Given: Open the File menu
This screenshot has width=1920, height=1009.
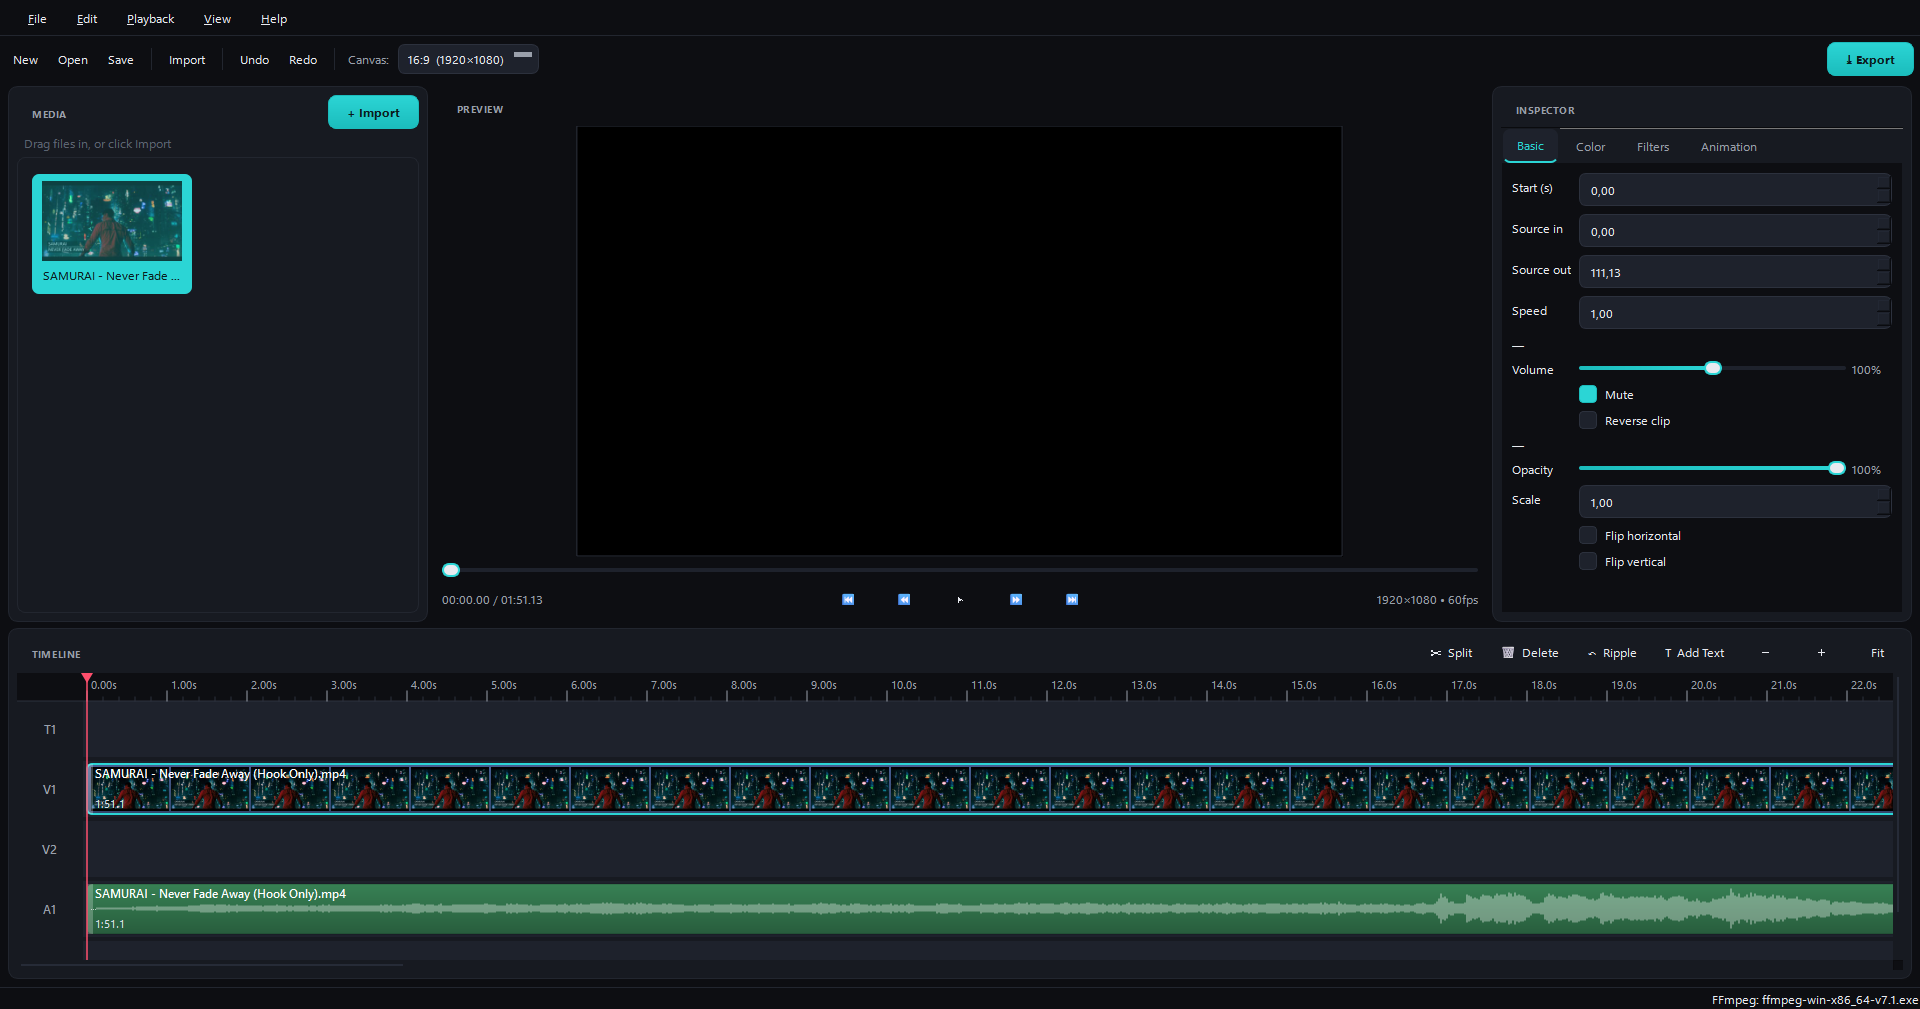Looking at the screenshot, I should tap(37, 19).
